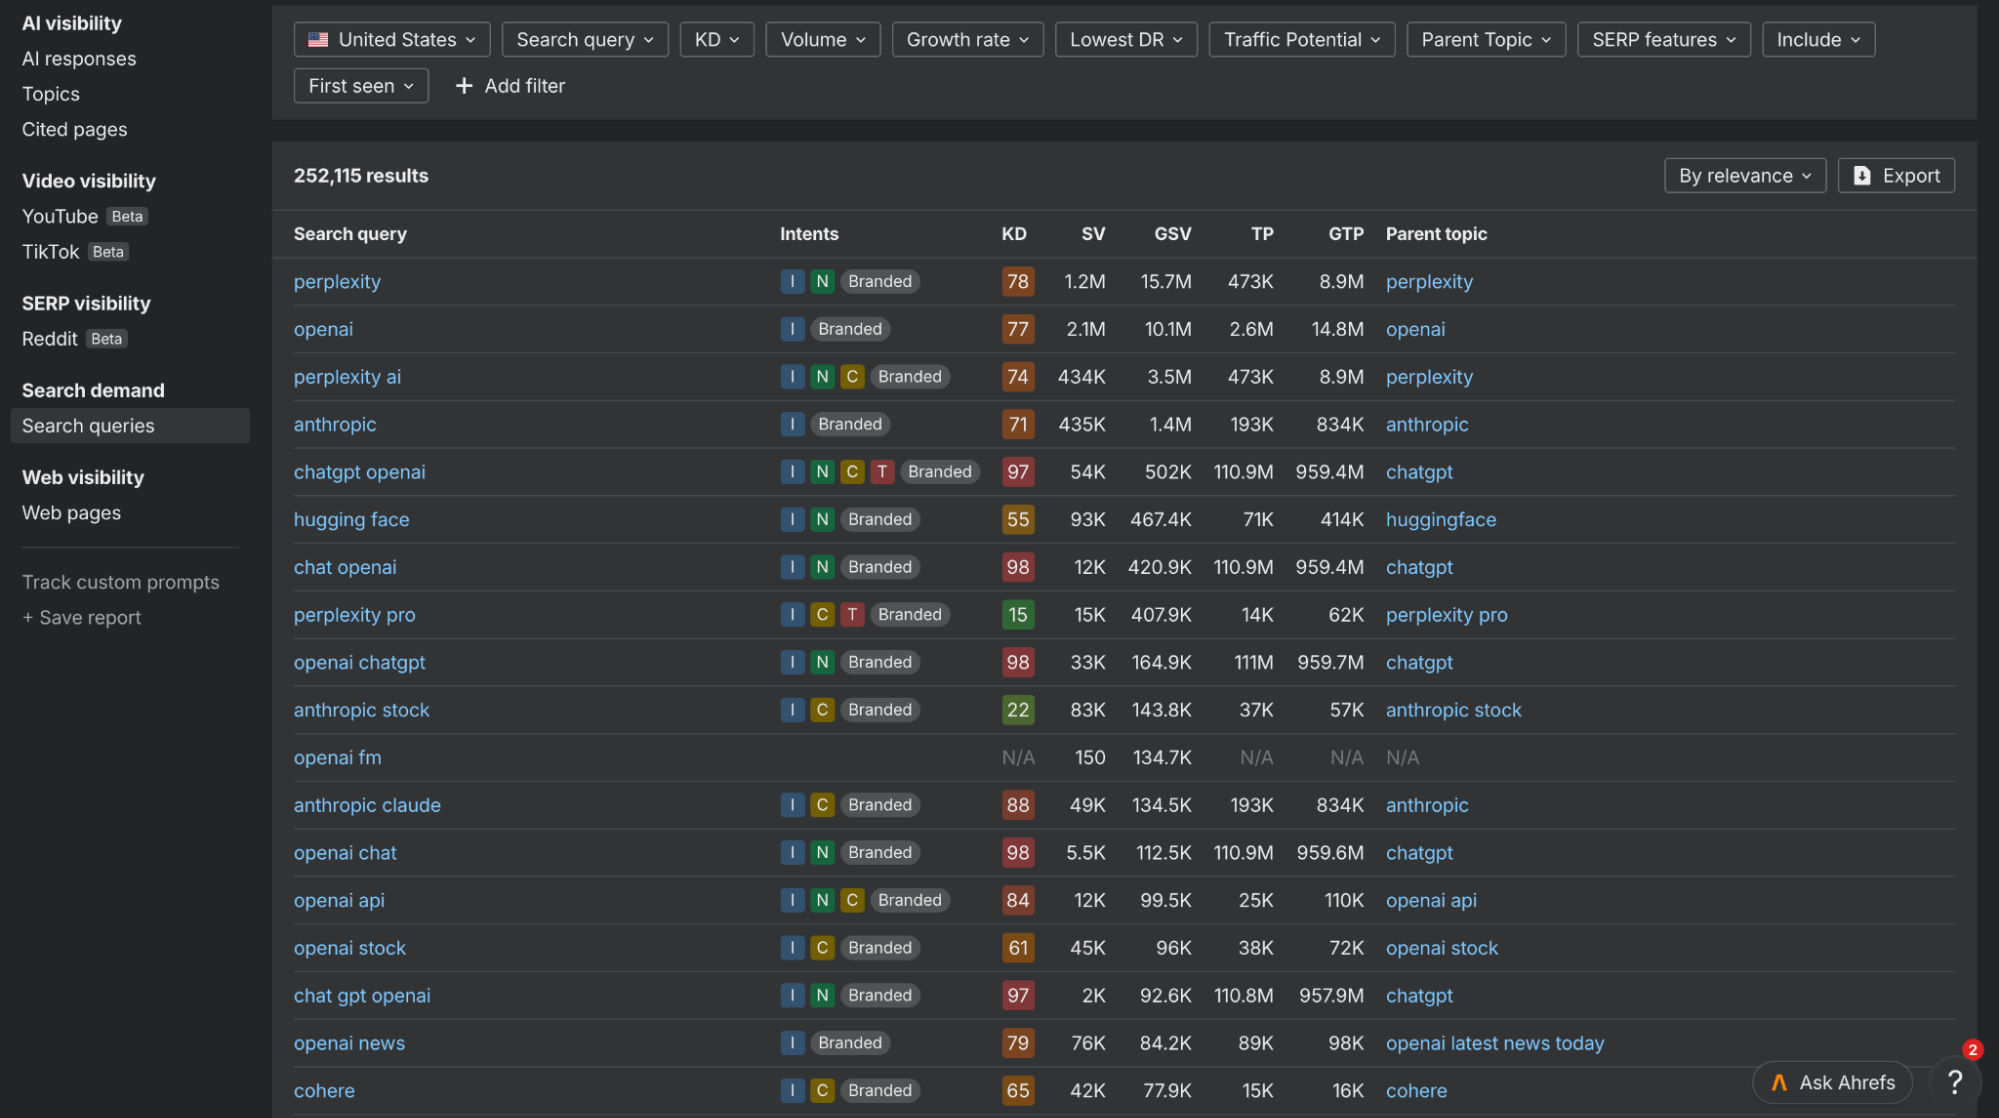Export the search query results
Screen dimensions: 1999x1118
click(x=1896, y=176)
